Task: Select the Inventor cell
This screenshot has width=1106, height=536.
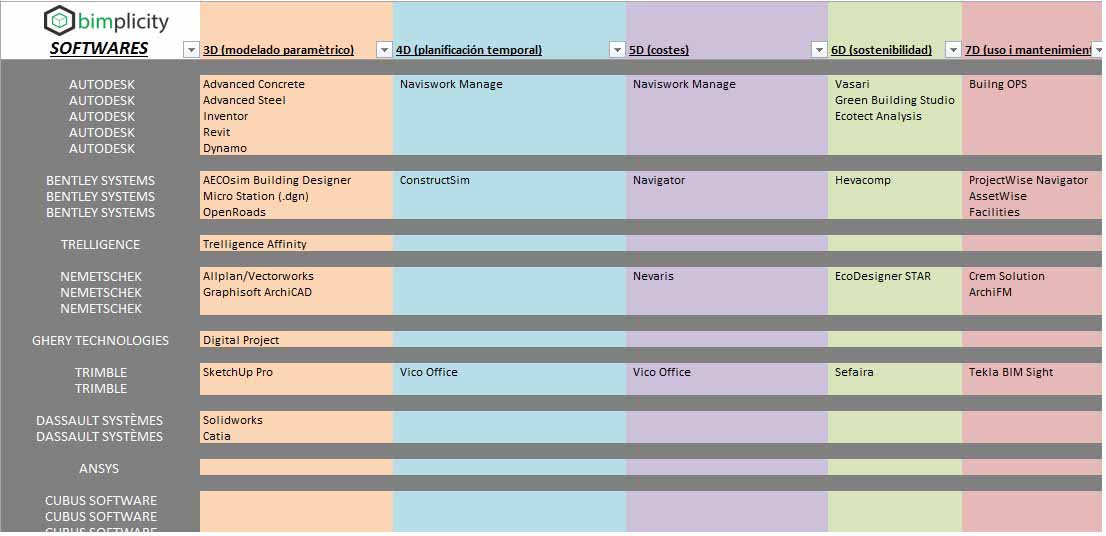Action: [226, 116]
